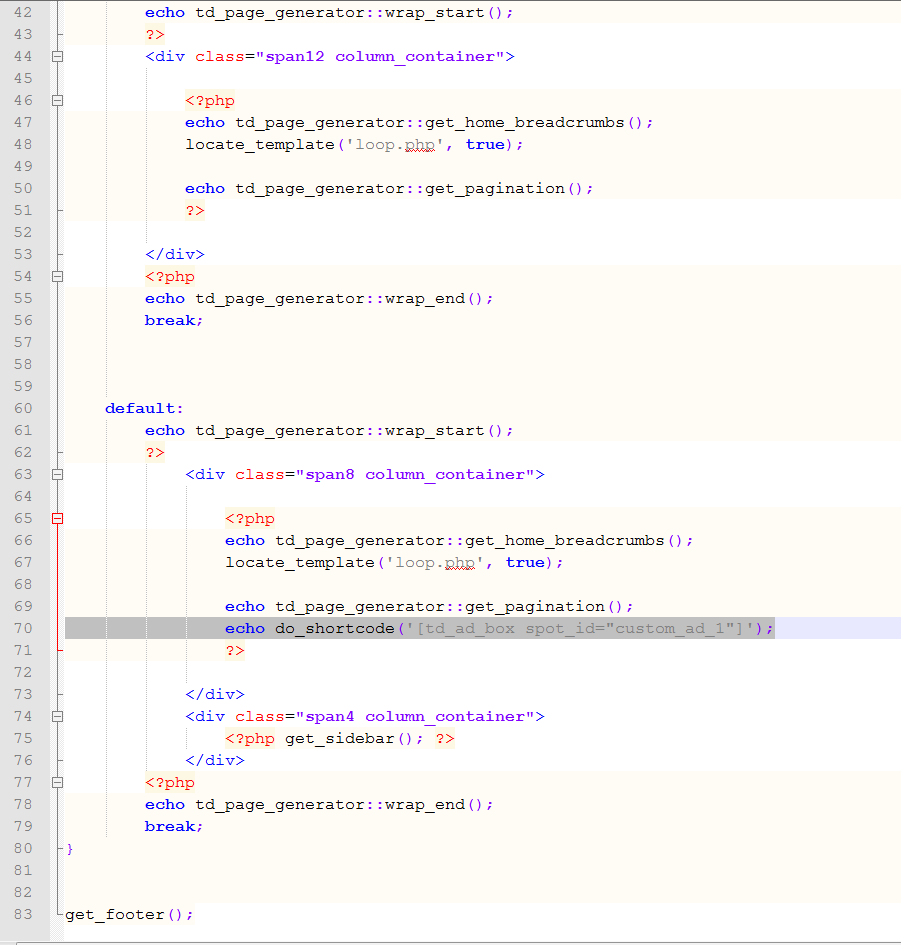
Task: Click 'get_pagination' on line 50
Action: point(495,189)
